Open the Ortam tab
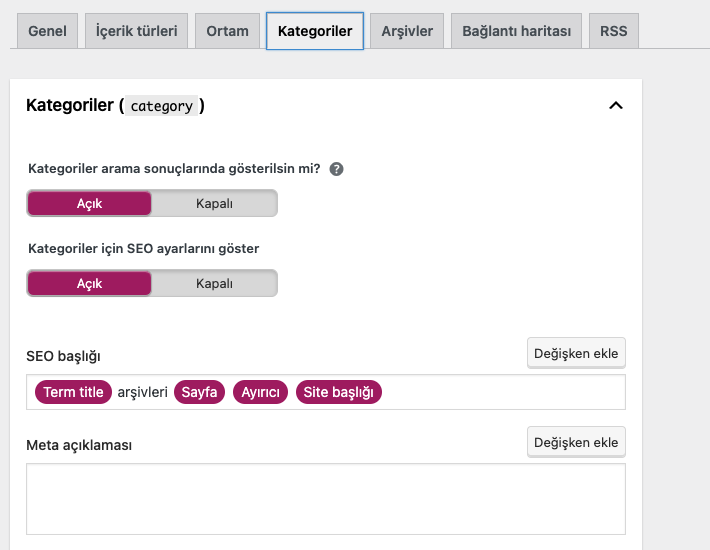Viewport: 710px width, 550px height. tap(228, 31)
